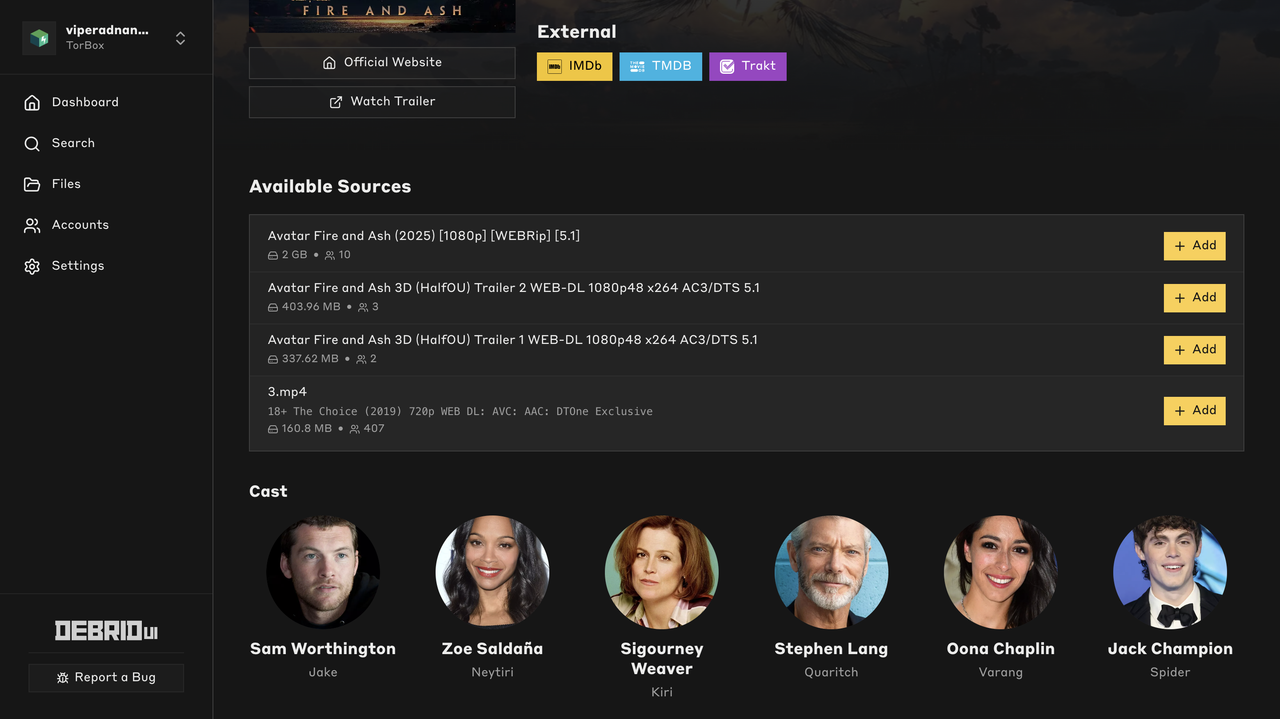Select 'Avatar Fire and Ash (2025) [1080p]' title
This screenshot has width=1280, height=719.
(424, 236)
